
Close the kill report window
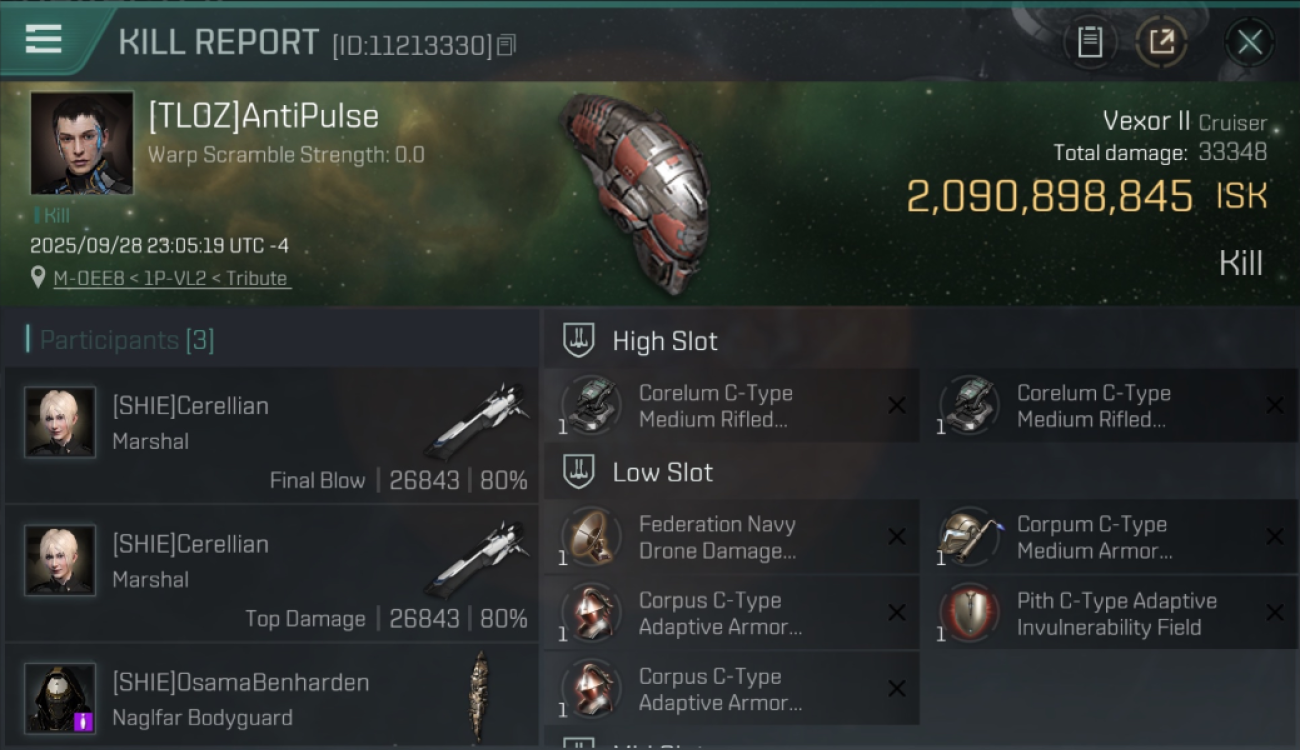(1250, 42)
